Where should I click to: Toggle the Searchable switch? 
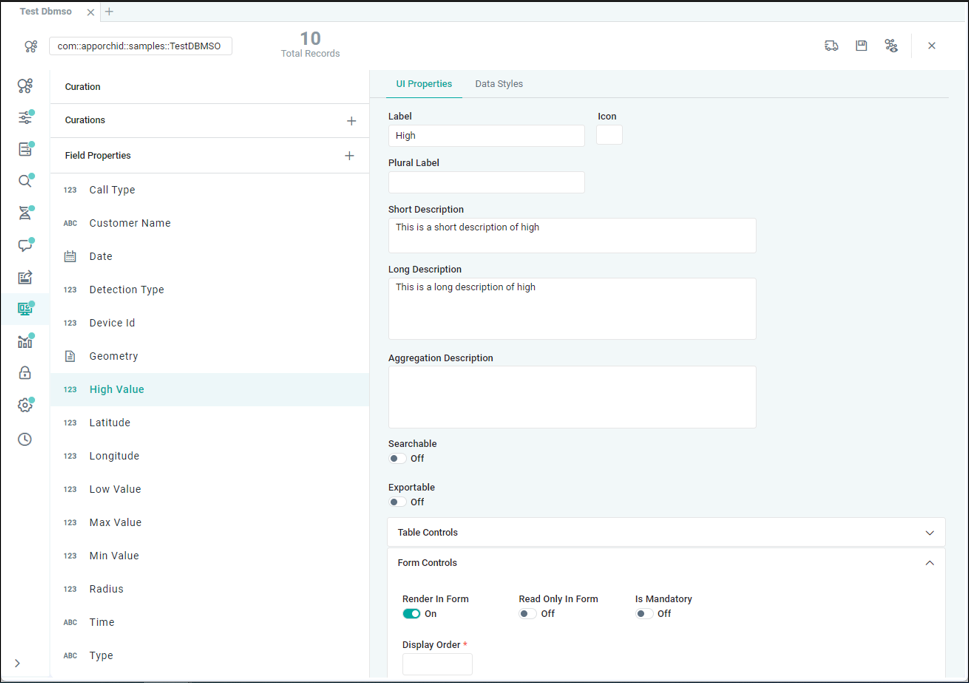398,459
